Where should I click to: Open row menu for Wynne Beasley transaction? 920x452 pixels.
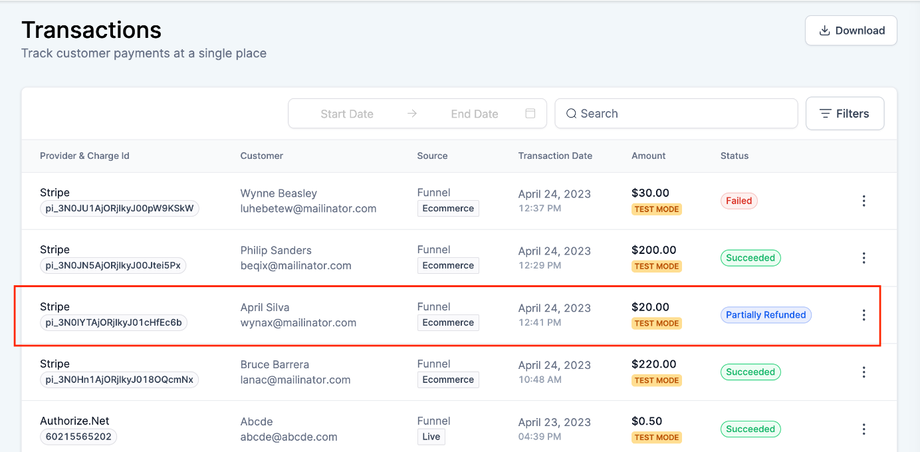864,201
